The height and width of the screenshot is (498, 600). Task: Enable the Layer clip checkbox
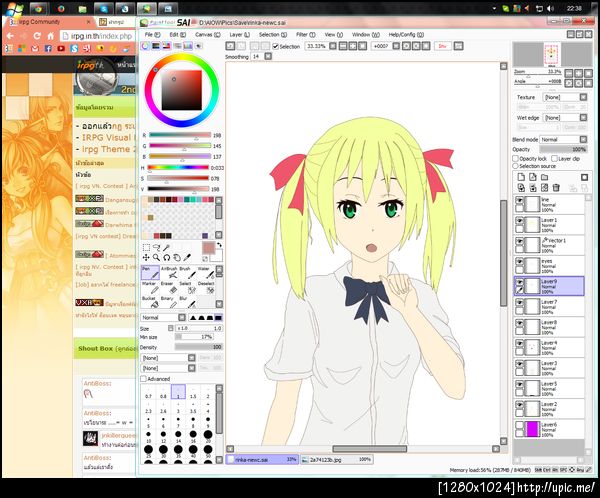(554, 158)
